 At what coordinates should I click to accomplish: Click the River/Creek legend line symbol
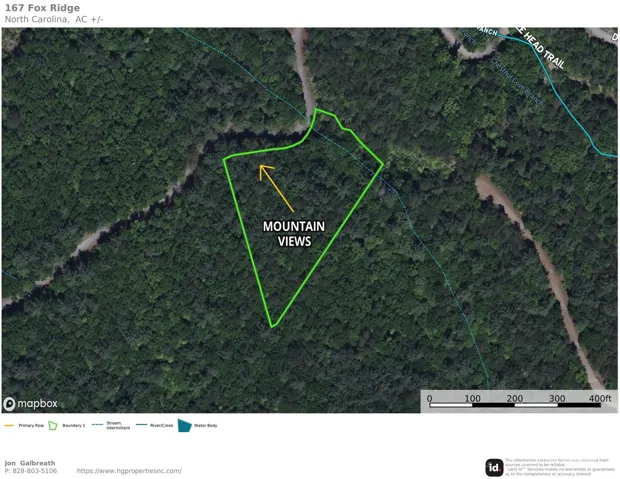click(141, 425)
